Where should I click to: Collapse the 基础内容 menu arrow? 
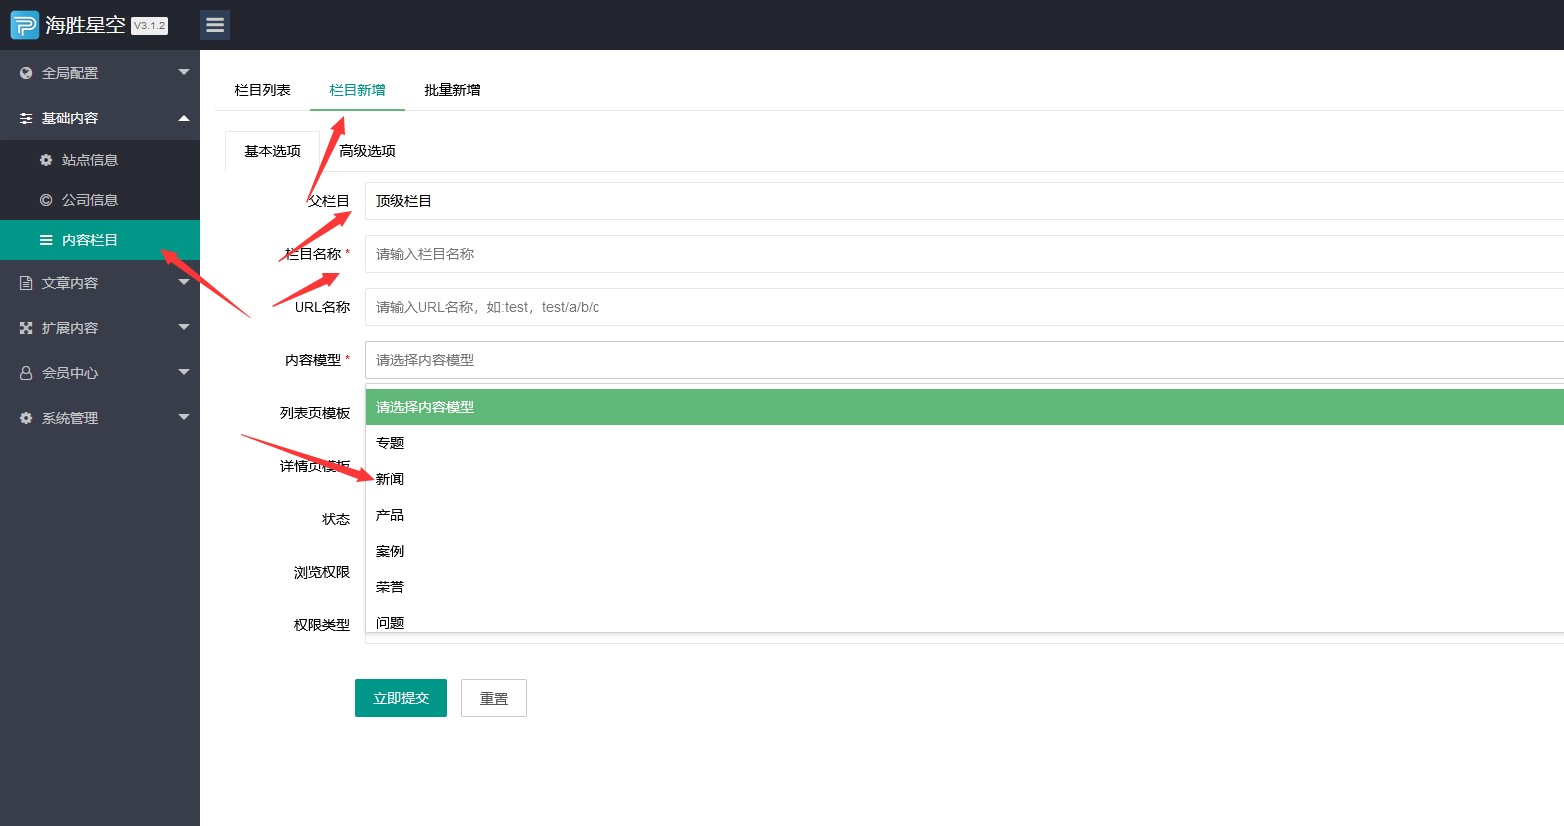pos(184,118)
